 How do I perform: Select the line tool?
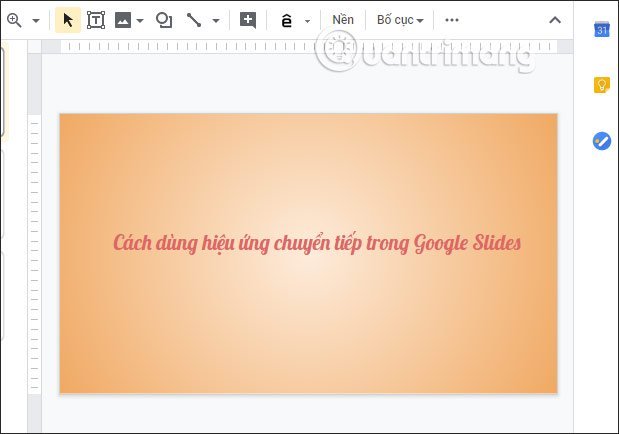193,20
